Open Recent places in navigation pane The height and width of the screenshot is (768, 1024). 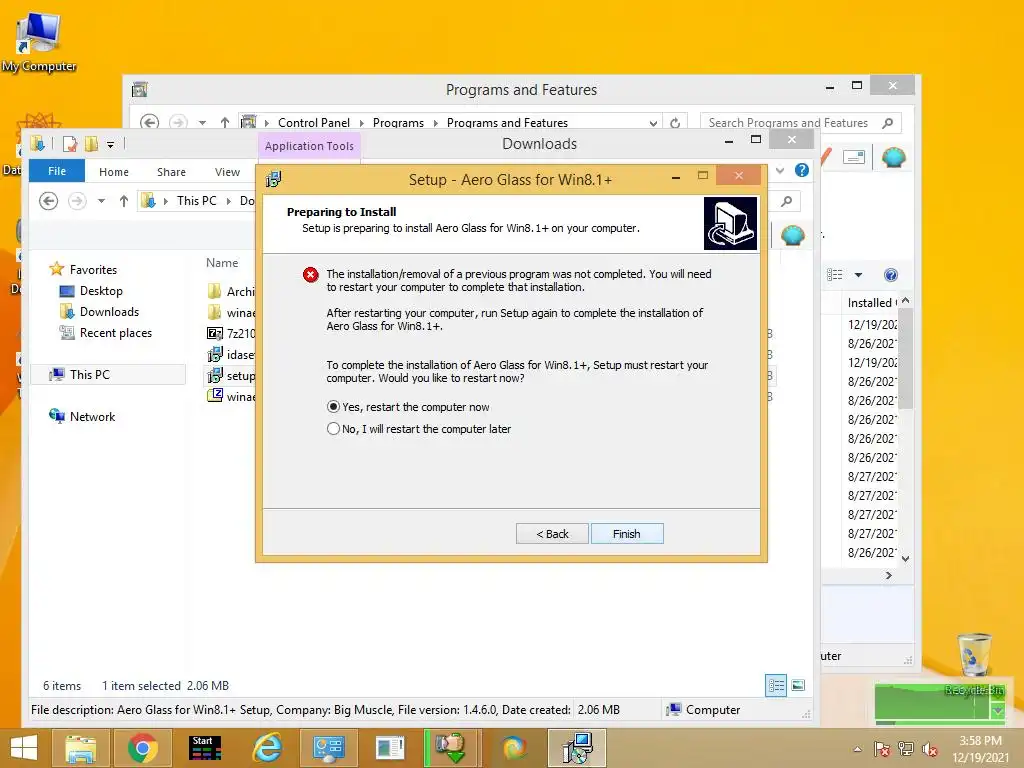click(x=116, y=332)
